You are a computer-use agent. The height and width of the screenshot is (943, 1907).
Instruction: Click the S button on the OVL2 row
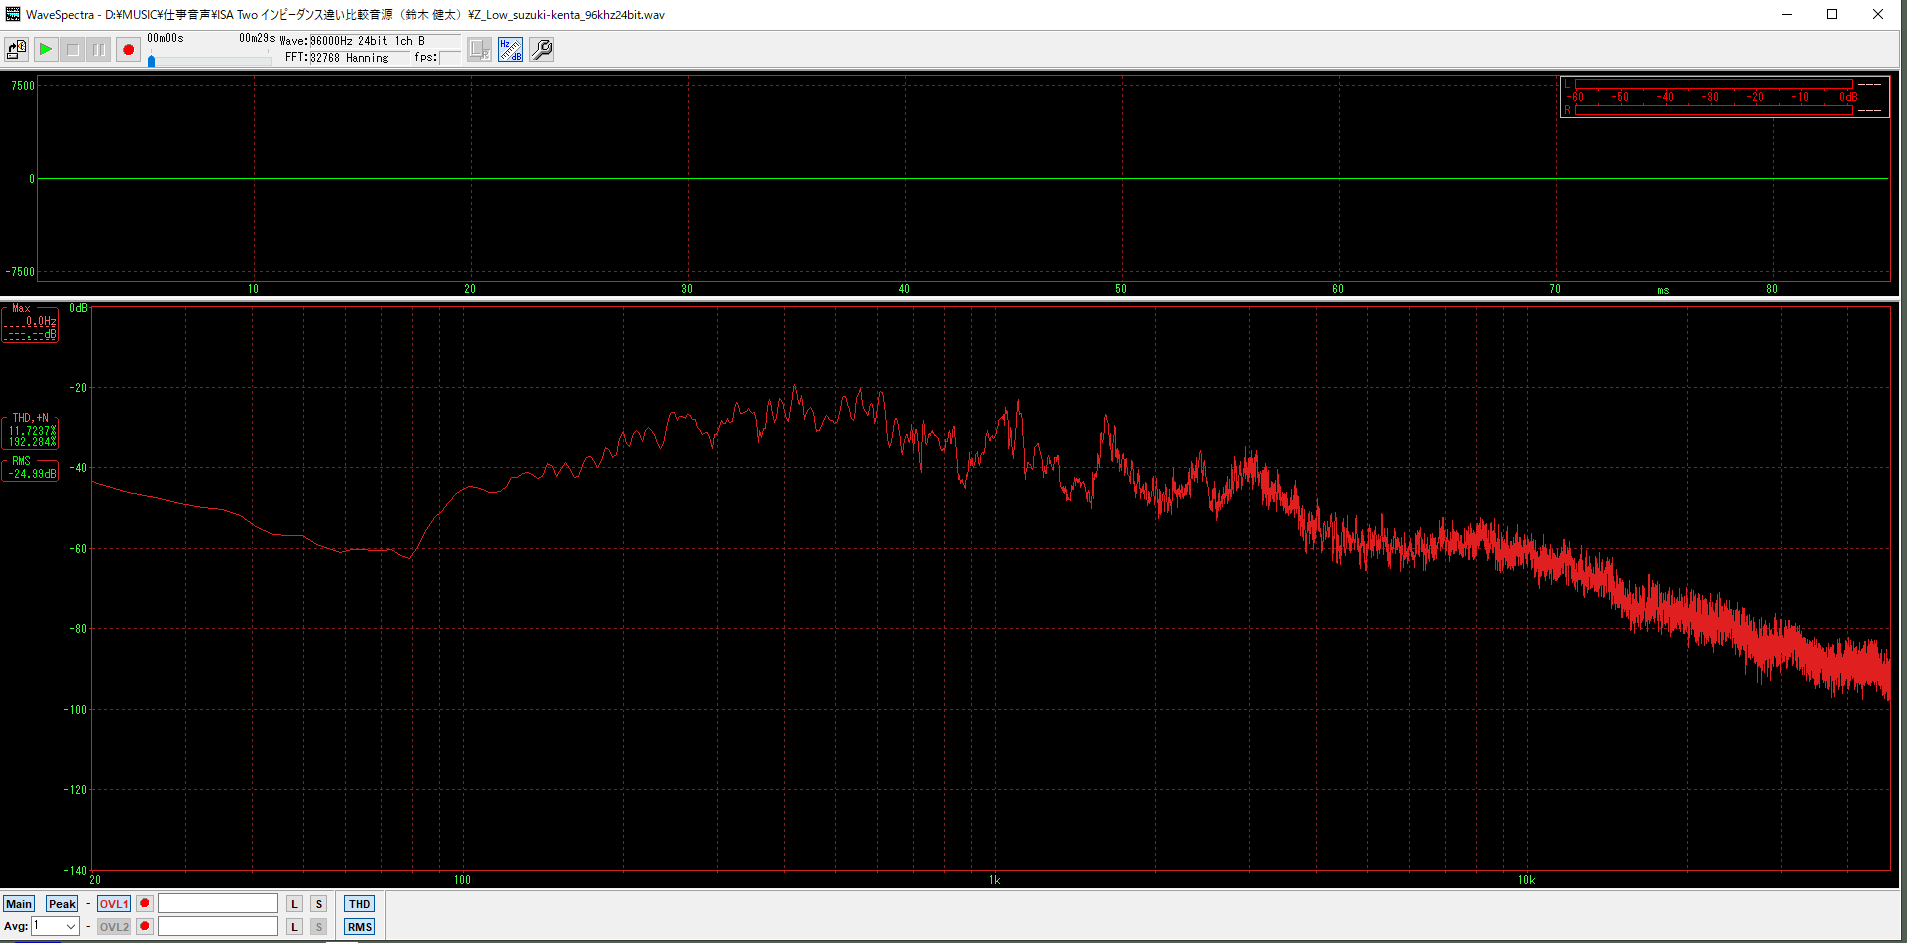click(x=319, y=927)
